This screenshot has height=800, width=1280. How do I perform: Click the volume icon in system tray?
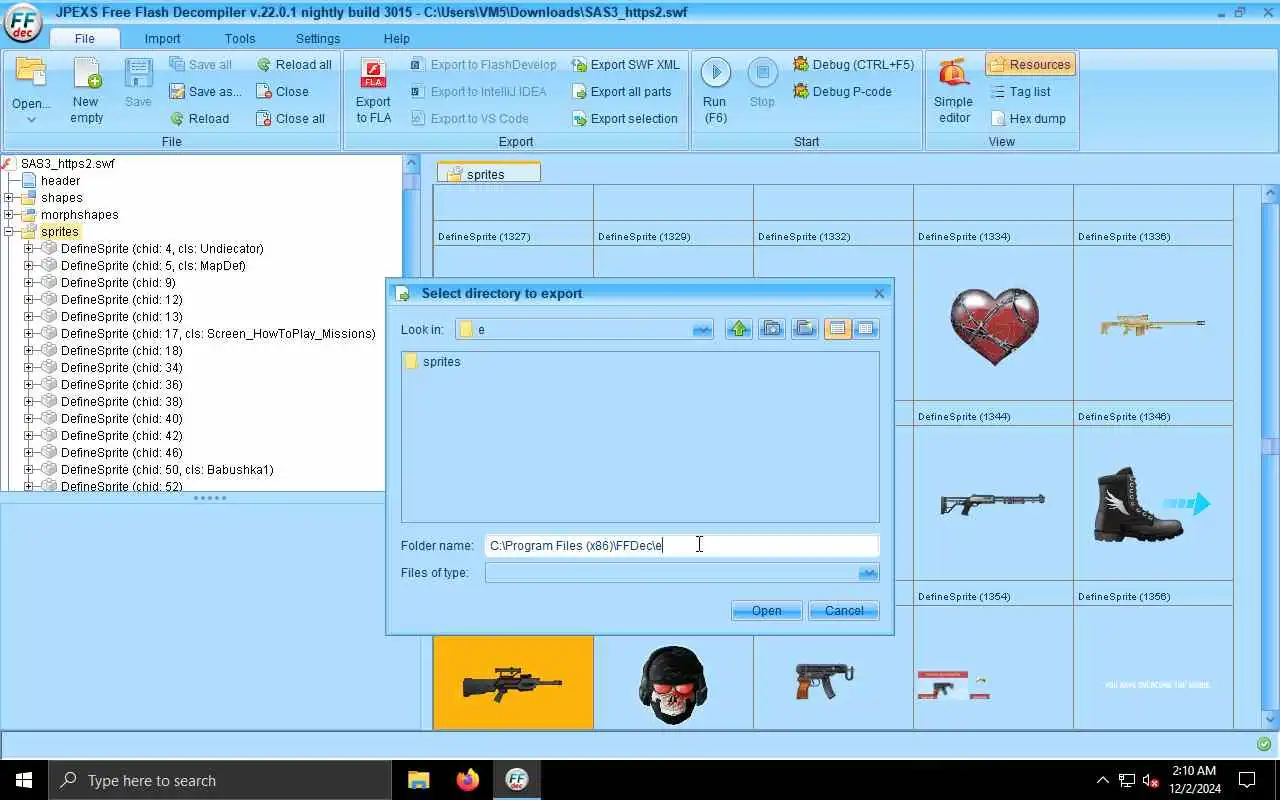pos(1150,780)
